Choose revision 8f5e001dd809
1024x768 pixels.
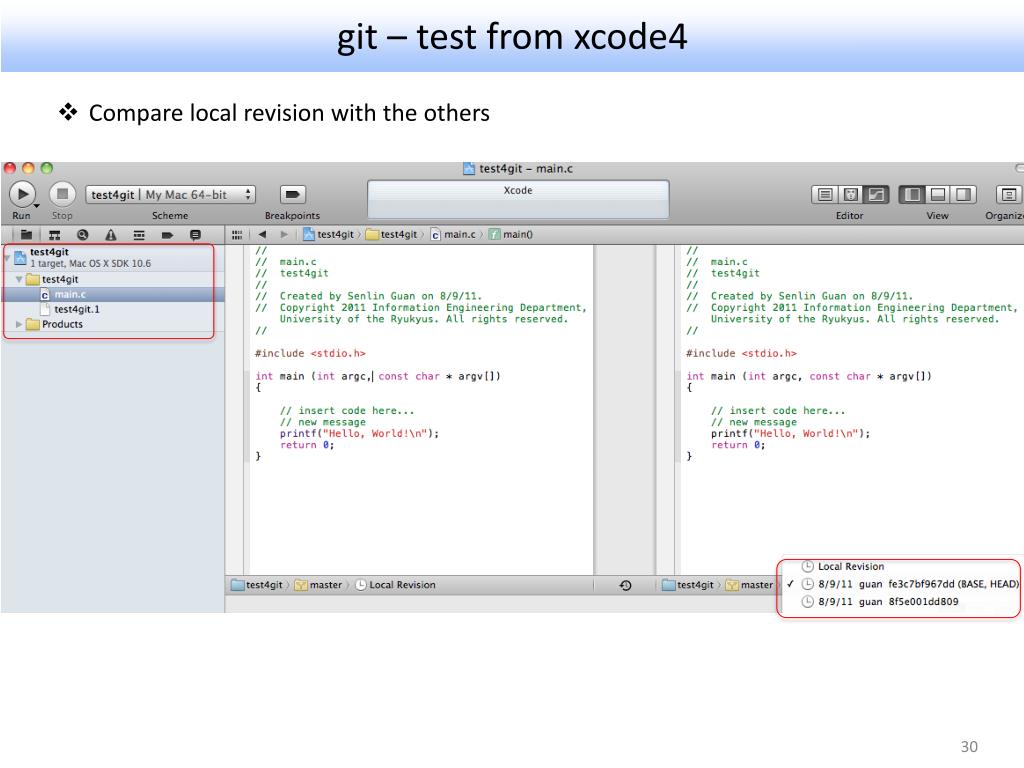click(x=901, y=601)
